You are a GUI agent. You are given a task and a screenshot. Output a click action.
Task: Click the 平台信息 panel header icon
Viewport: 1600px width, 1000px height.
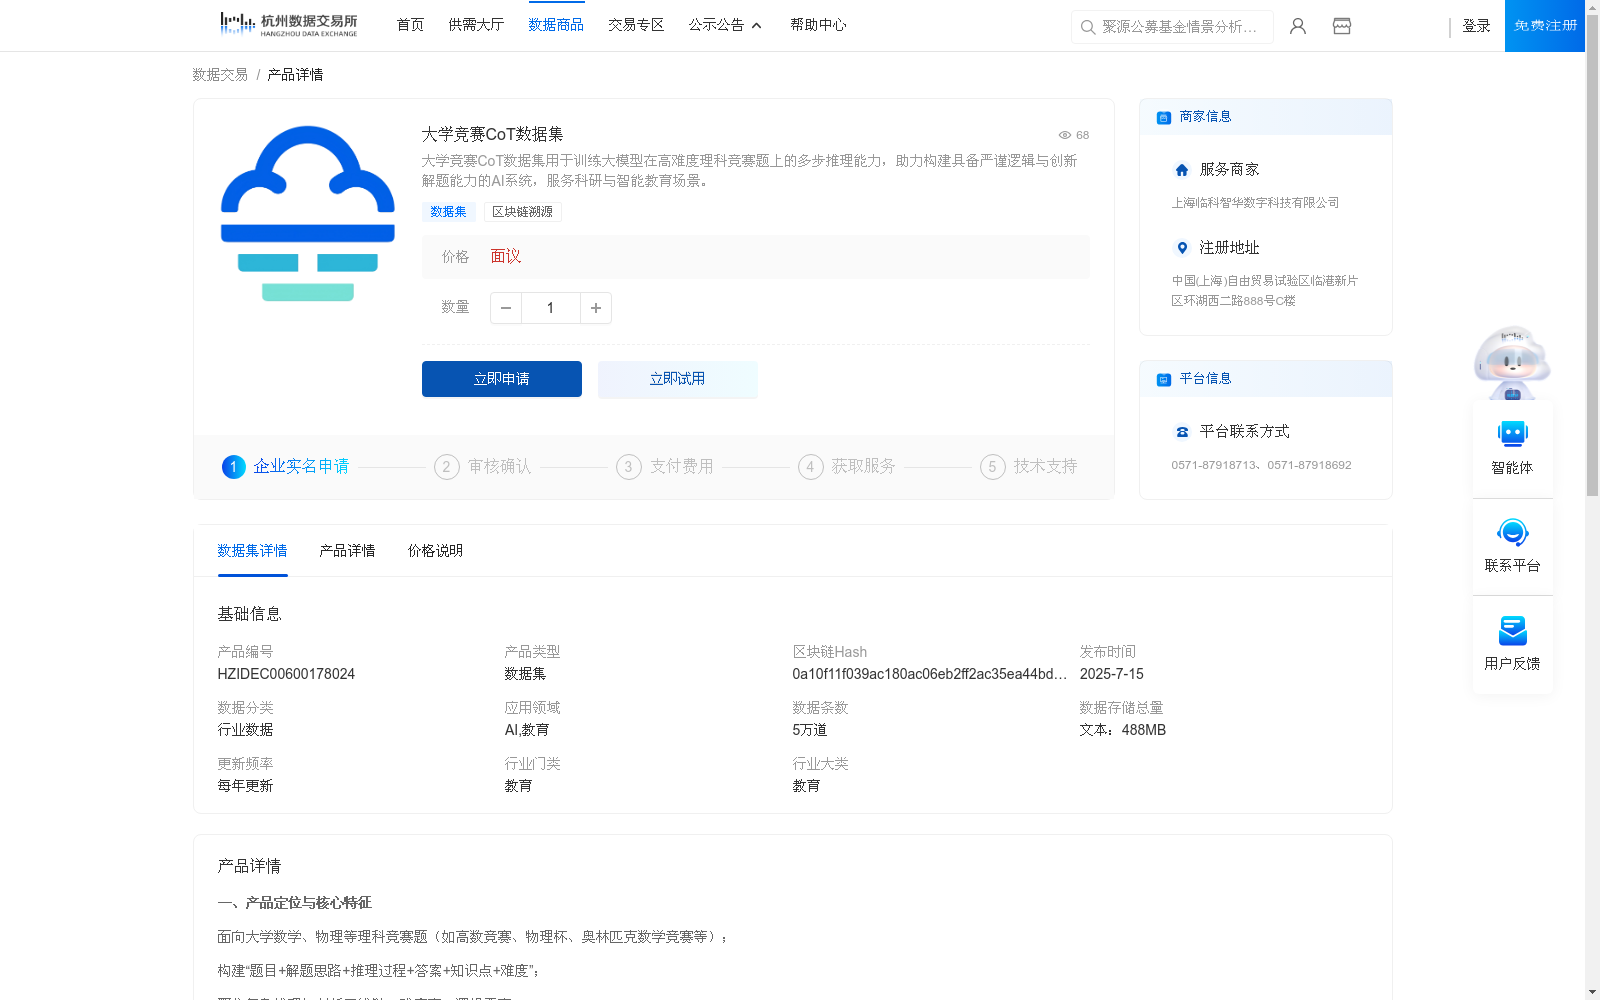(x=1164, y=379)
